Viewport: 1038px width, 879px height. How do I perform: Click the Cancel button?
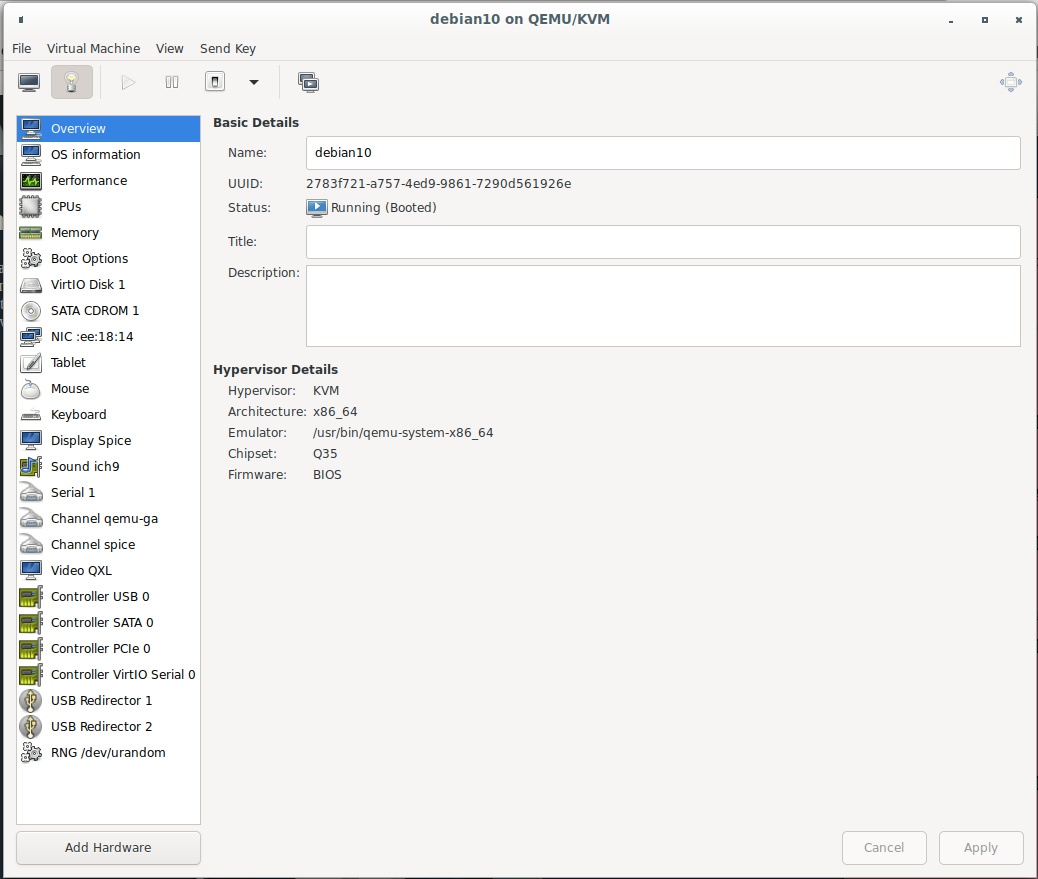(884, 848)
